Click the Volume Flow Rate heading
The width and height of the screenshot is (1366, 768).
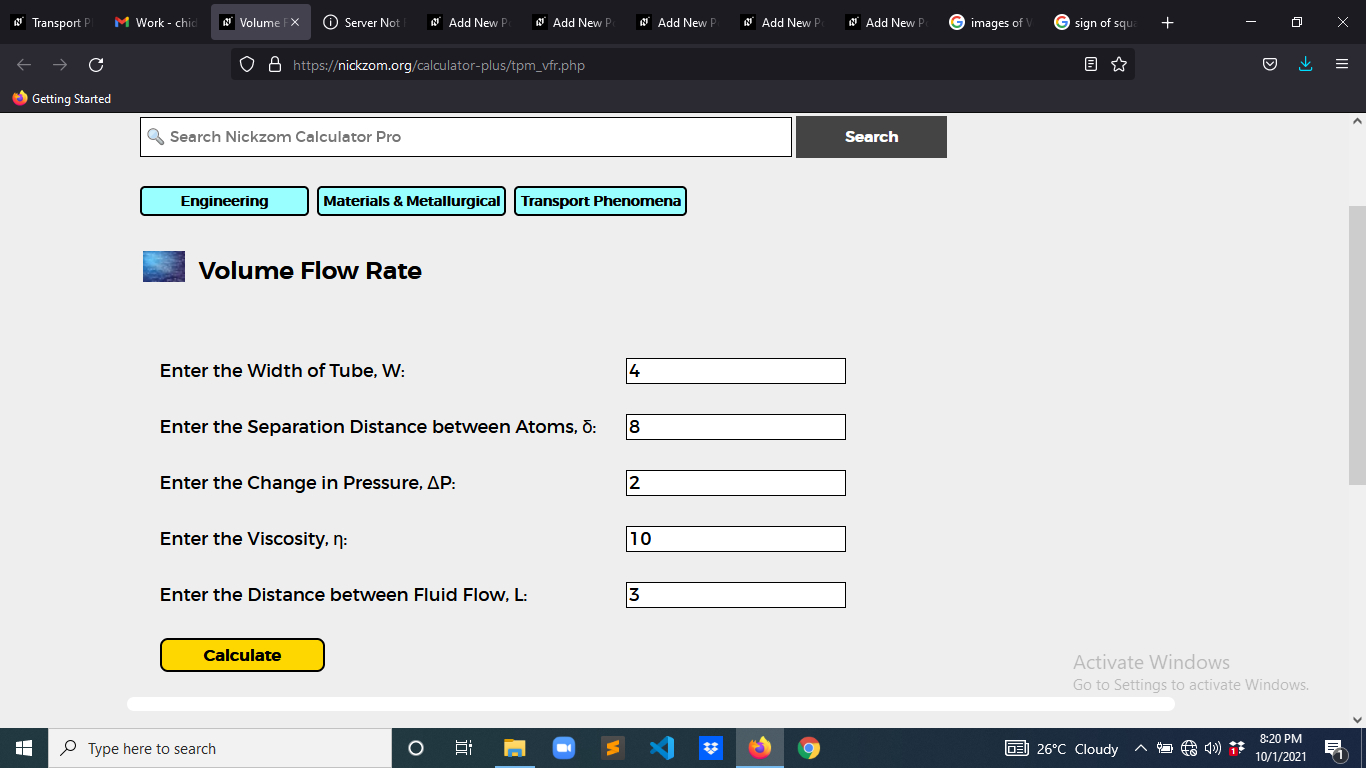click(x=310, y=271)
